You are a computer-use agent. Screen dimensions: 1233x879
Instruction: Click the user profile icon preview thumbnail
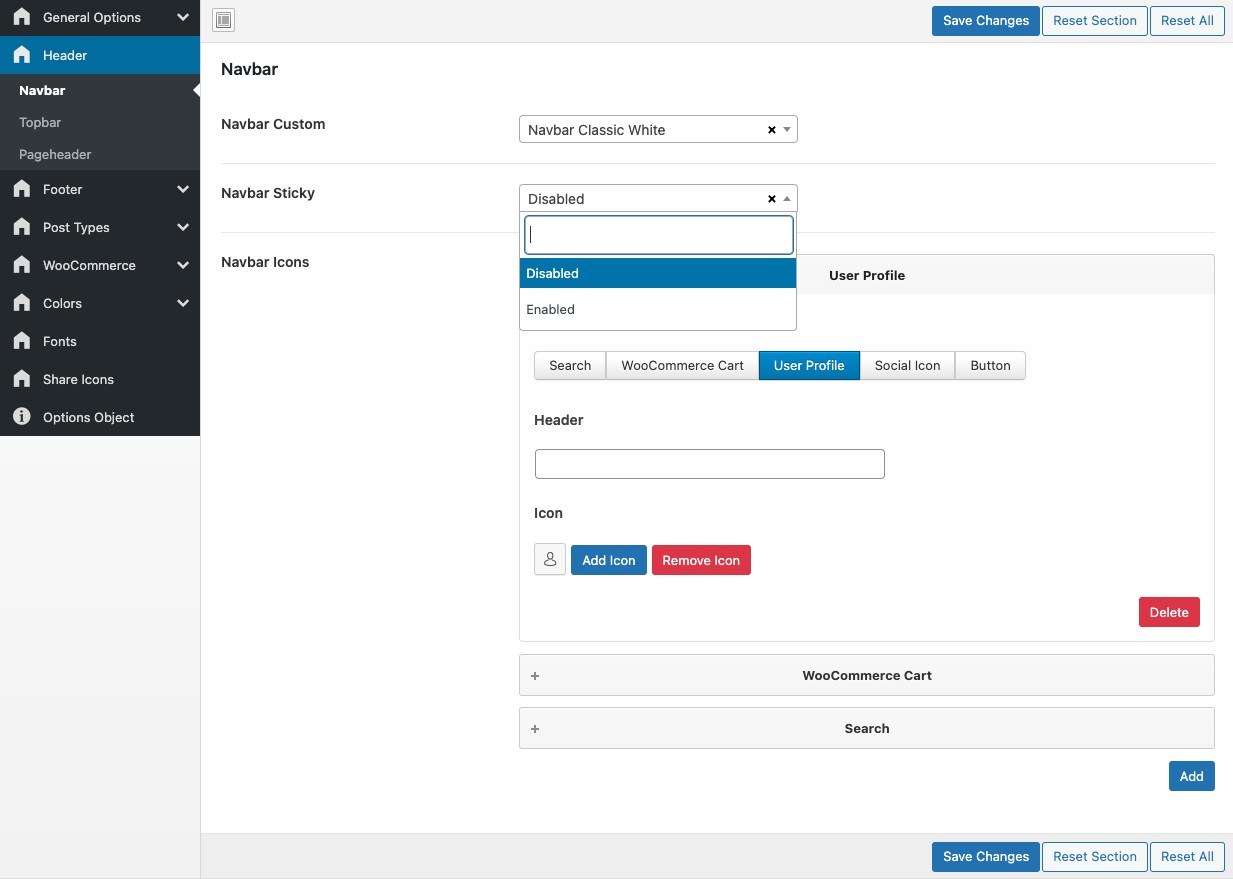(550, 560)
